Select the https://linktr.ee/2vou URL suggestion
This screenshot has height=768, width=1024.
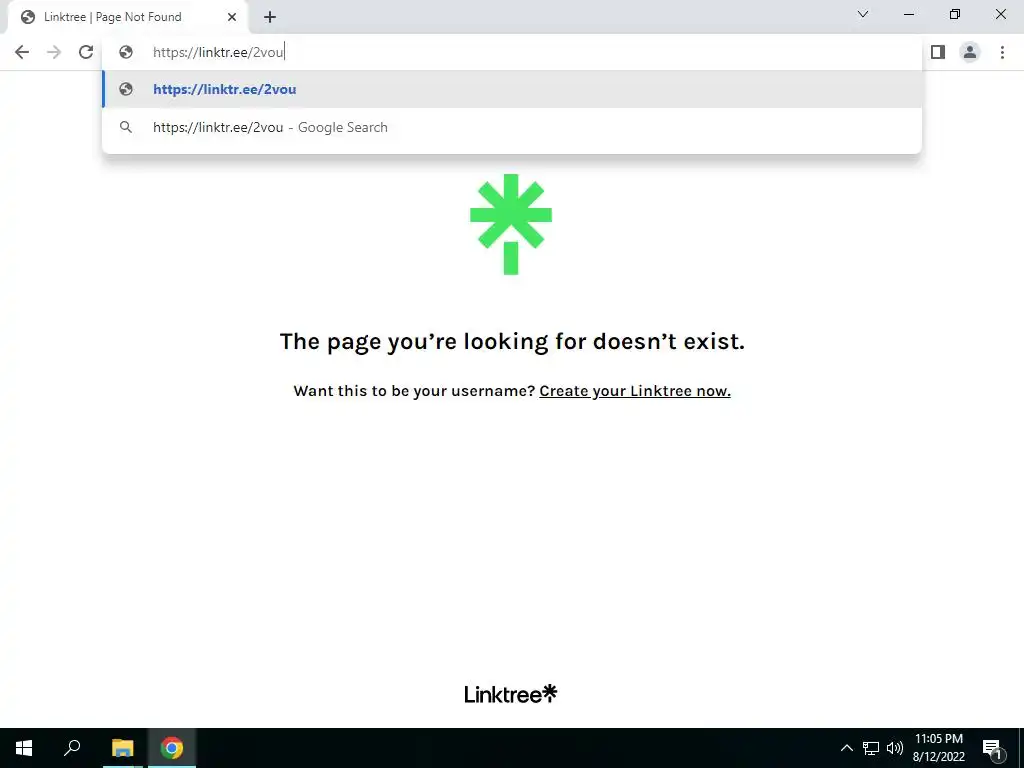point(512,89)
